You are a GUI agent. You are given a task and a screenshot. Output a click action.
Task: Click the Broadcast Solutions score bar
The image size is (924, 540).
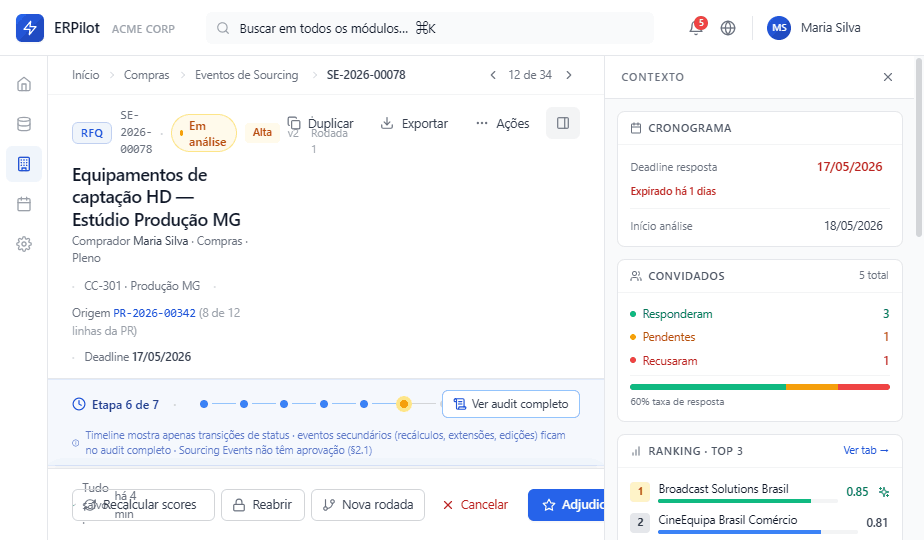747,501
